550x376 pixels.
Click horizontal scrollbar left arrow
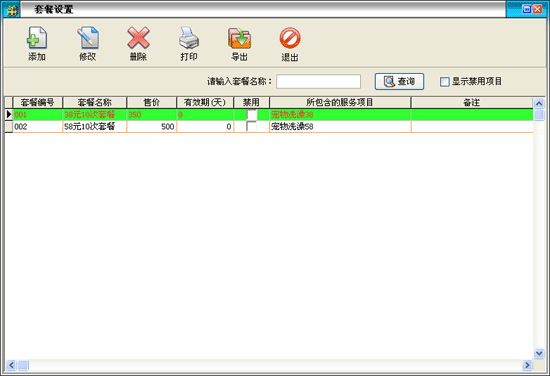click(x=11, y=365)
